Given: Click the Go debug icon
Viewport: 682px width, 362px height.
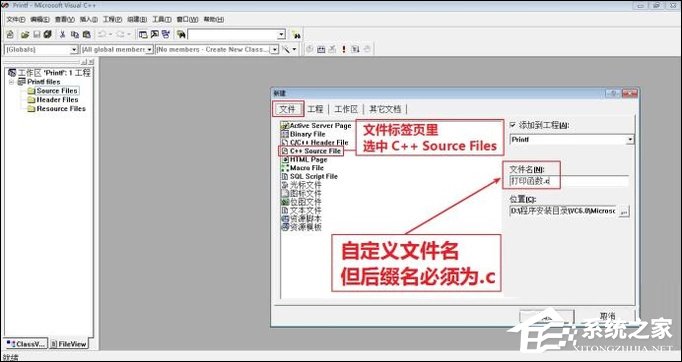Looking at the screenshot, I should coord(355,49).
